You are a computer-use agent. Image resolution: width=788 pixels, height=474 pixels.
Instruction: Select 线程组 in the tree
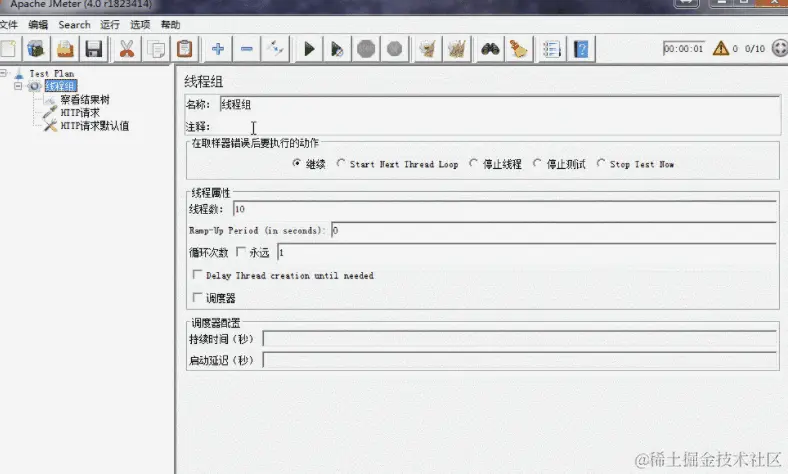[61, 86]
